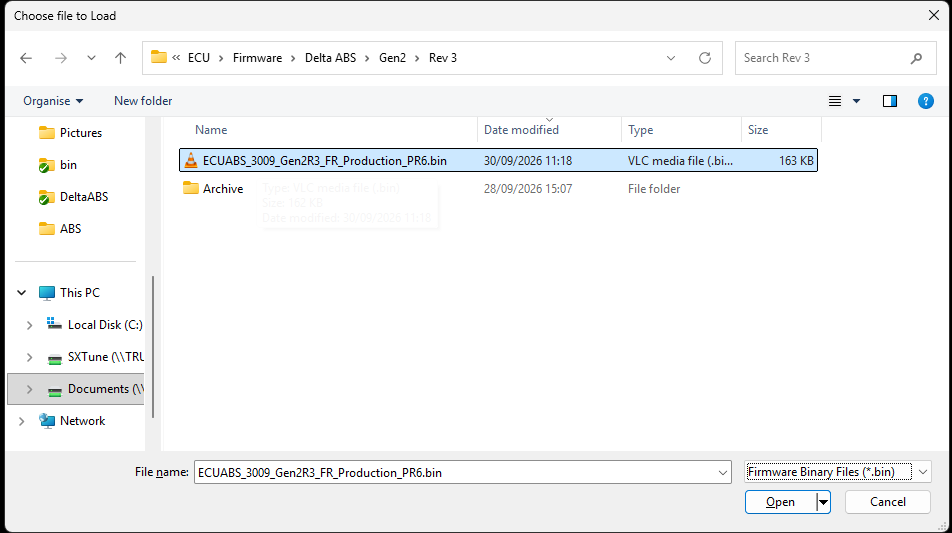The image size is (952, 533).
Task: Go back with the back arrow
Action: (26, 58)
